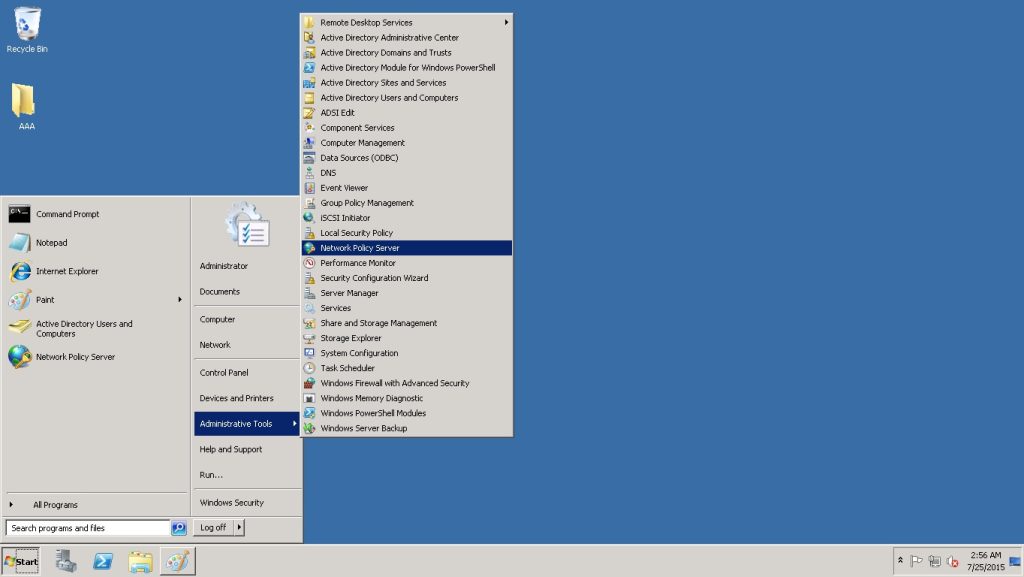Open Group Policy Management
This screenshot has height=577, width=1024.
point(366,203)
